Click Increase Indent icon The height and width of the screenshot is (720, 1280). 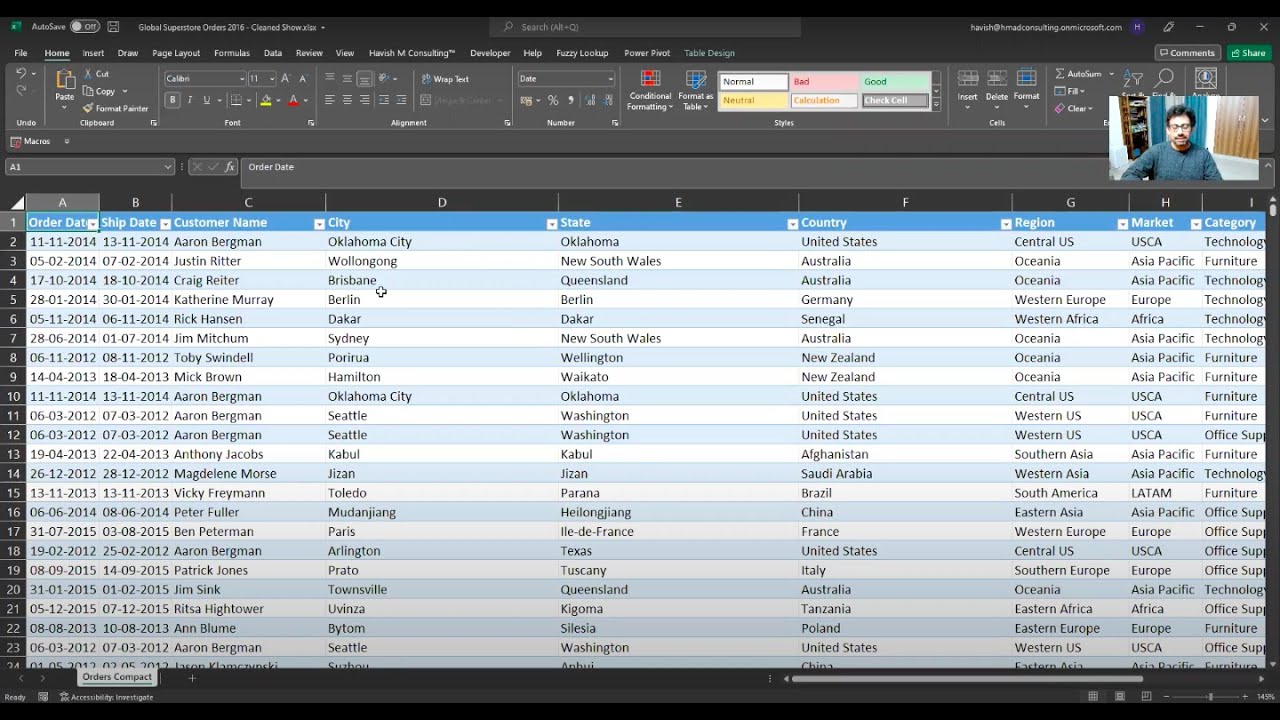[x=401, y=100]
